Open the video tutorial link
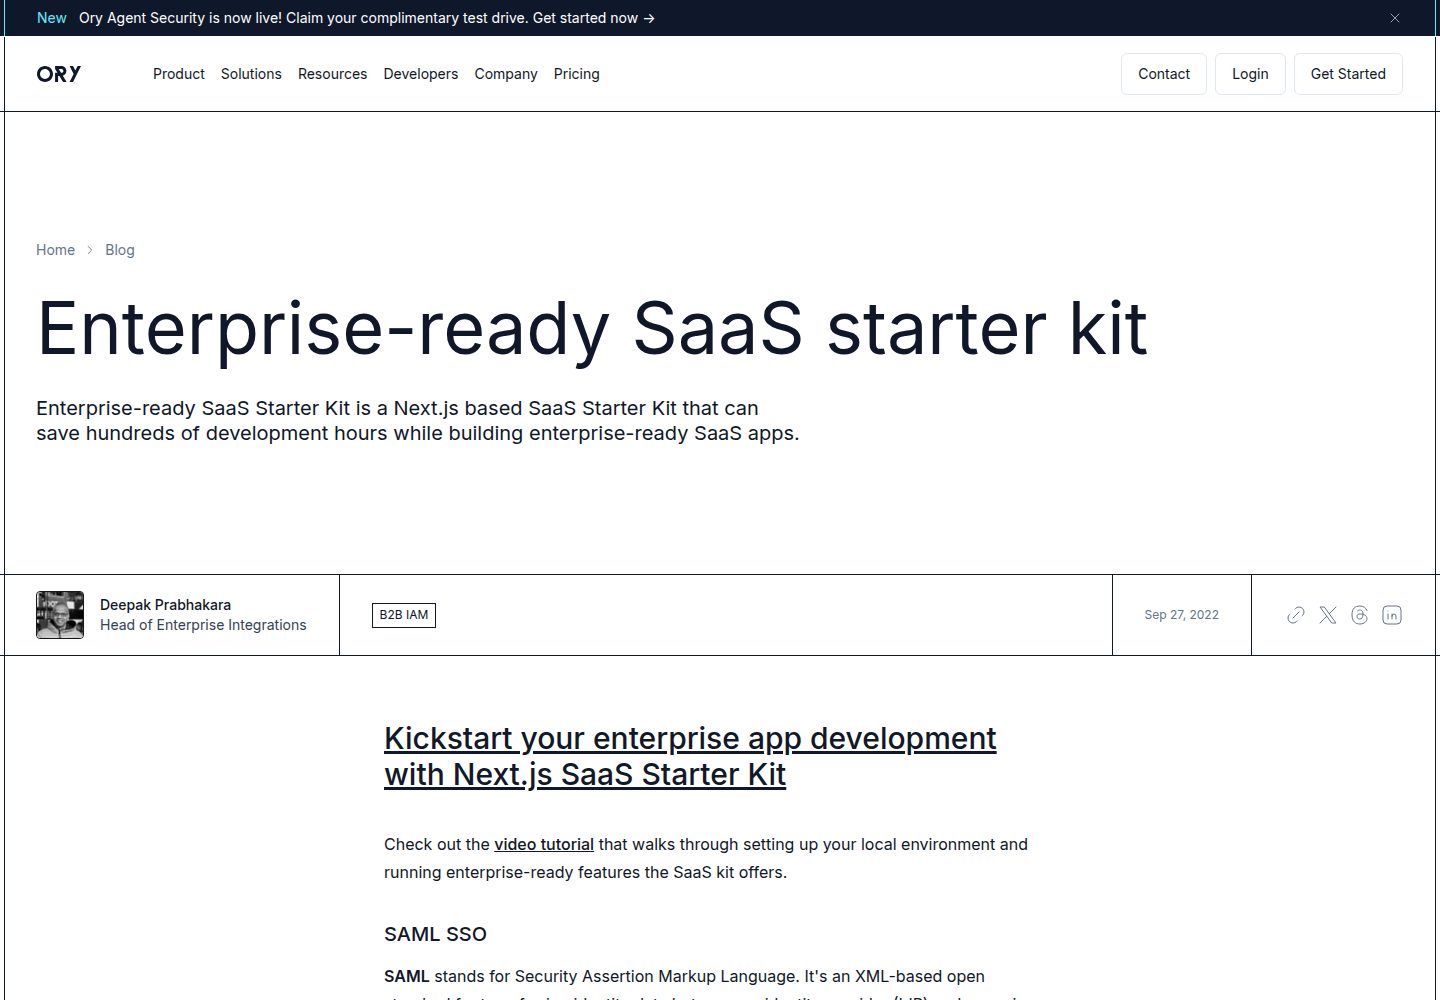 544,845
